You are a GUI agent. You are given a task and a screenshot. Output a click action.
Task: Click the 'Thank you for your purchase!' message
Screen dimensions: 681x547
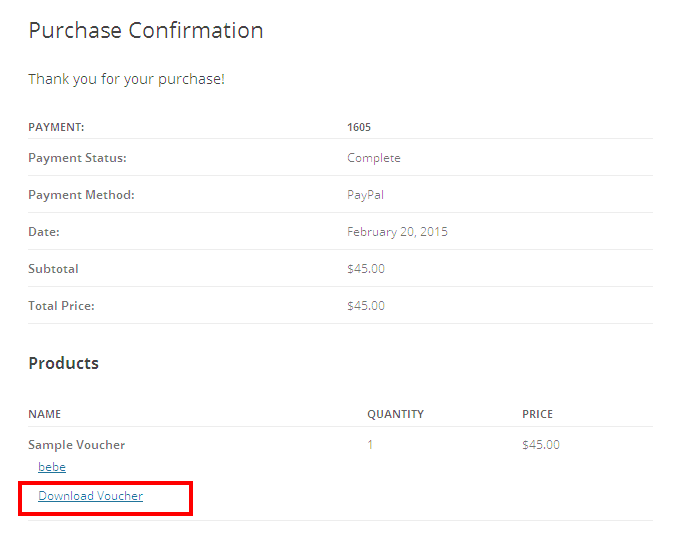pyautogui.click(x=126, y=79)
